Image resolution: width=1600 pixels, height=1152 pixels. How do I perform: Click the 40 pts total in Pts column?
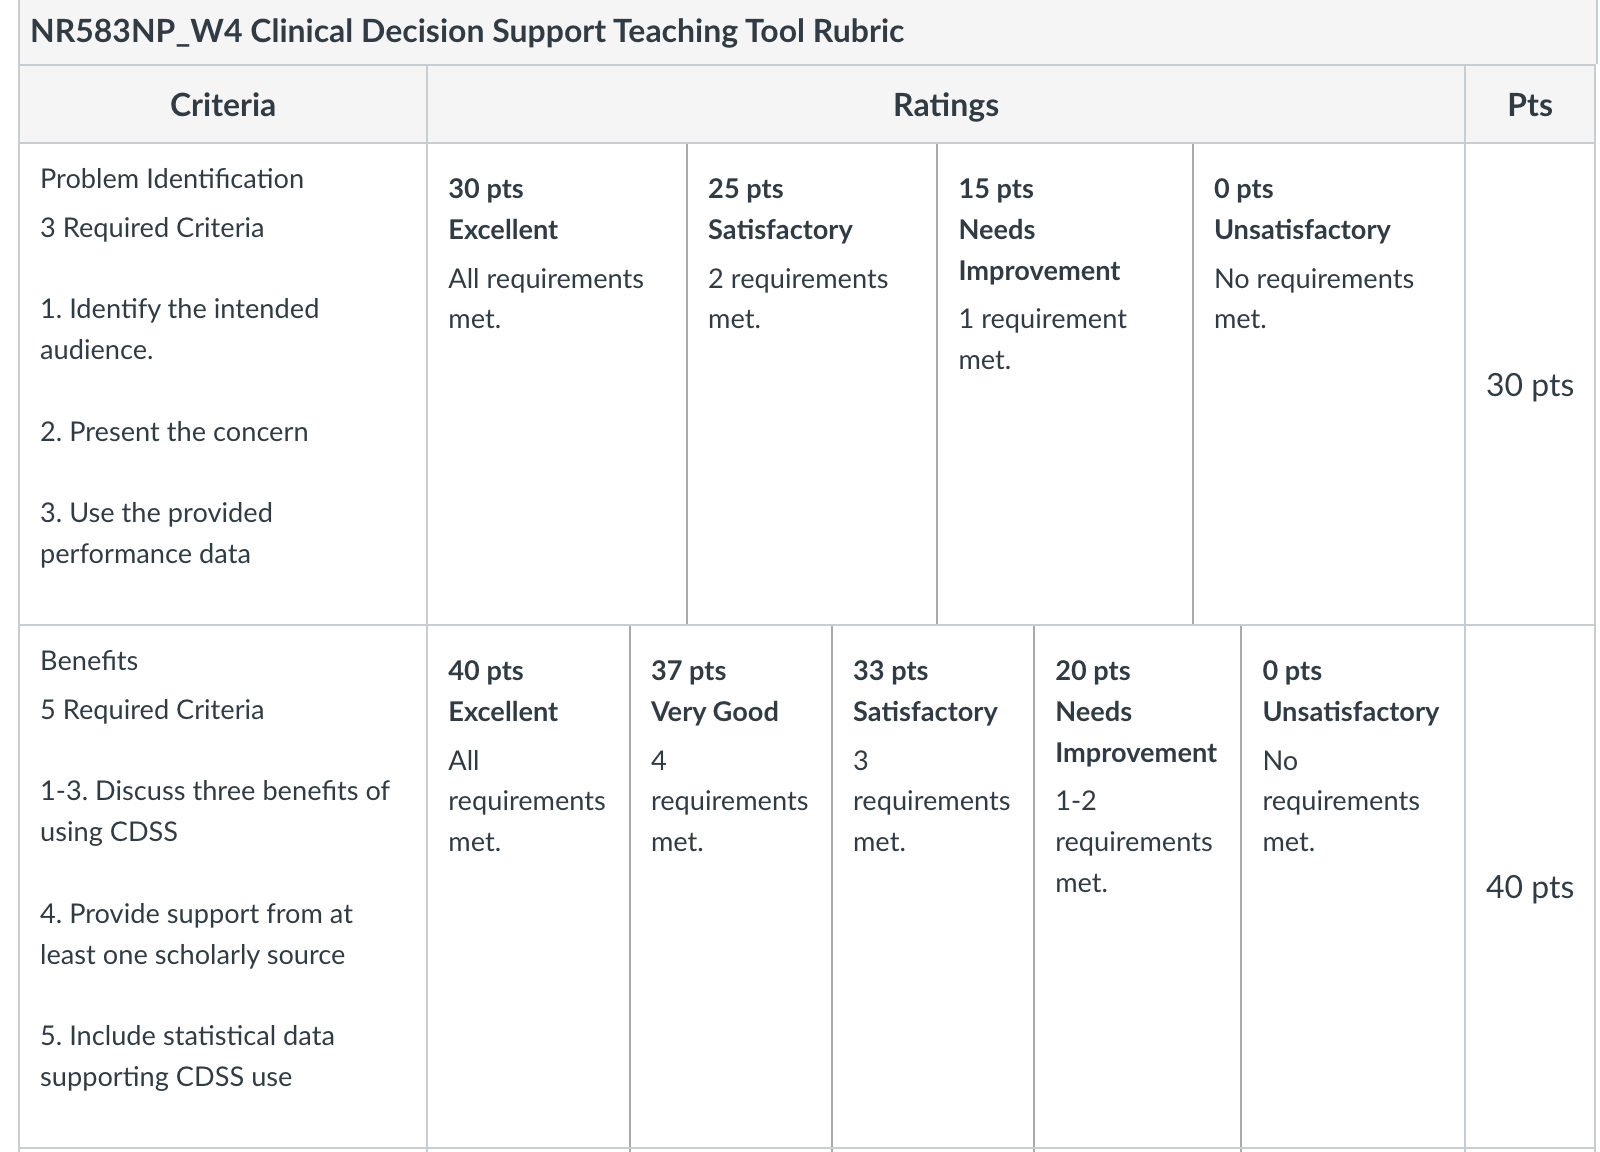1530,886
